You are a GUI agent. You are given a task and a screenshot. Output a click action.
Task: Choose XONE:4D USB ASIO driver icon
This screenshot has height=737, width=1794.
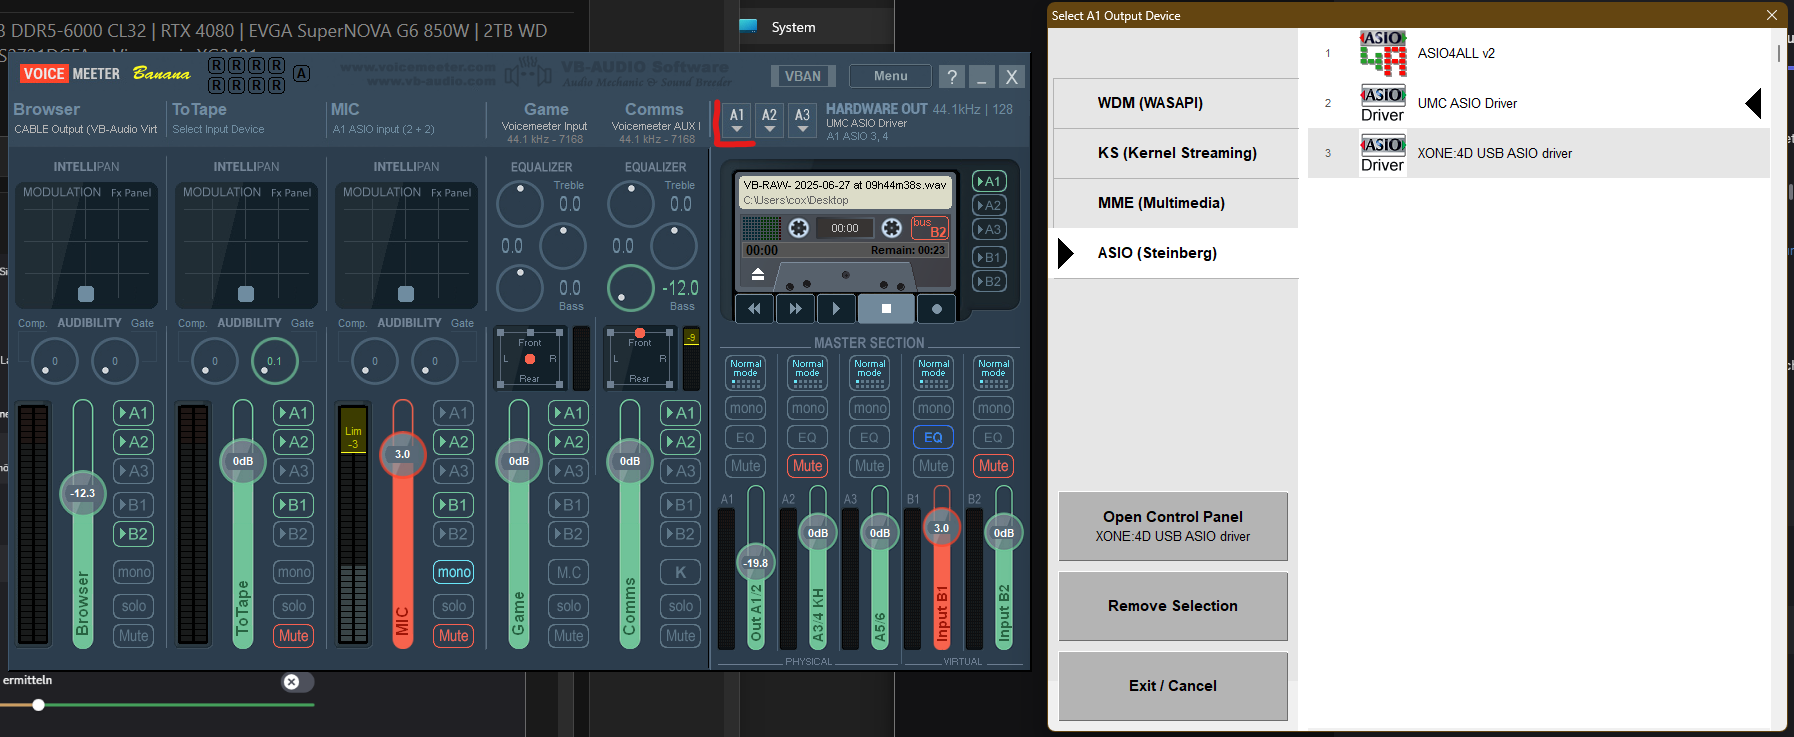[x=1383, y=153]
